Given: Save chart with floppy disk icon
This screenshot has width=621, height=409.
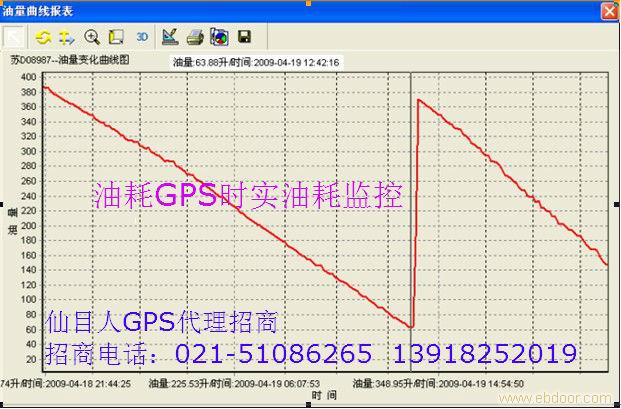Looking at the screenshot, I should click(244, 38).
